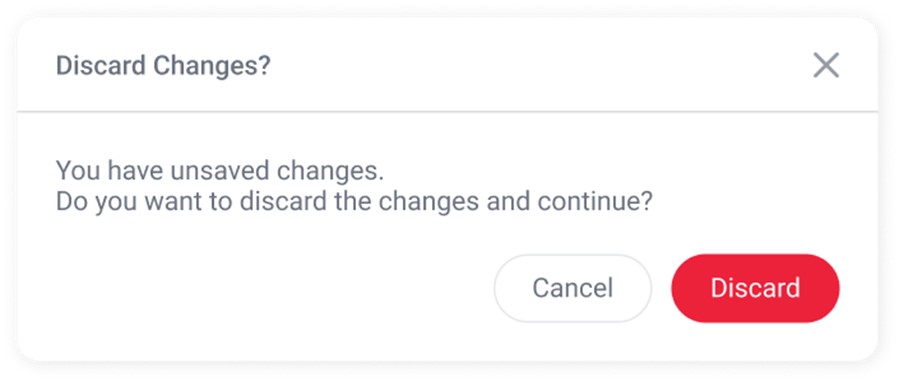Select the 'Discard Changes?' title text
899x382 pixels.
pos(163,66)
